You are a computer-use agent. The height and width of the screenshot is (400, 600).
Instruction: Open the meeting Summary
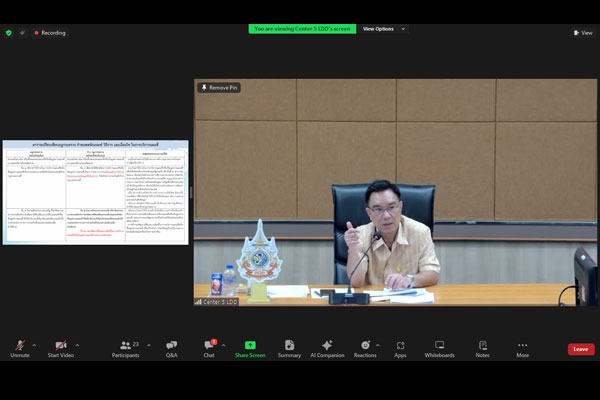coord(289,346)
